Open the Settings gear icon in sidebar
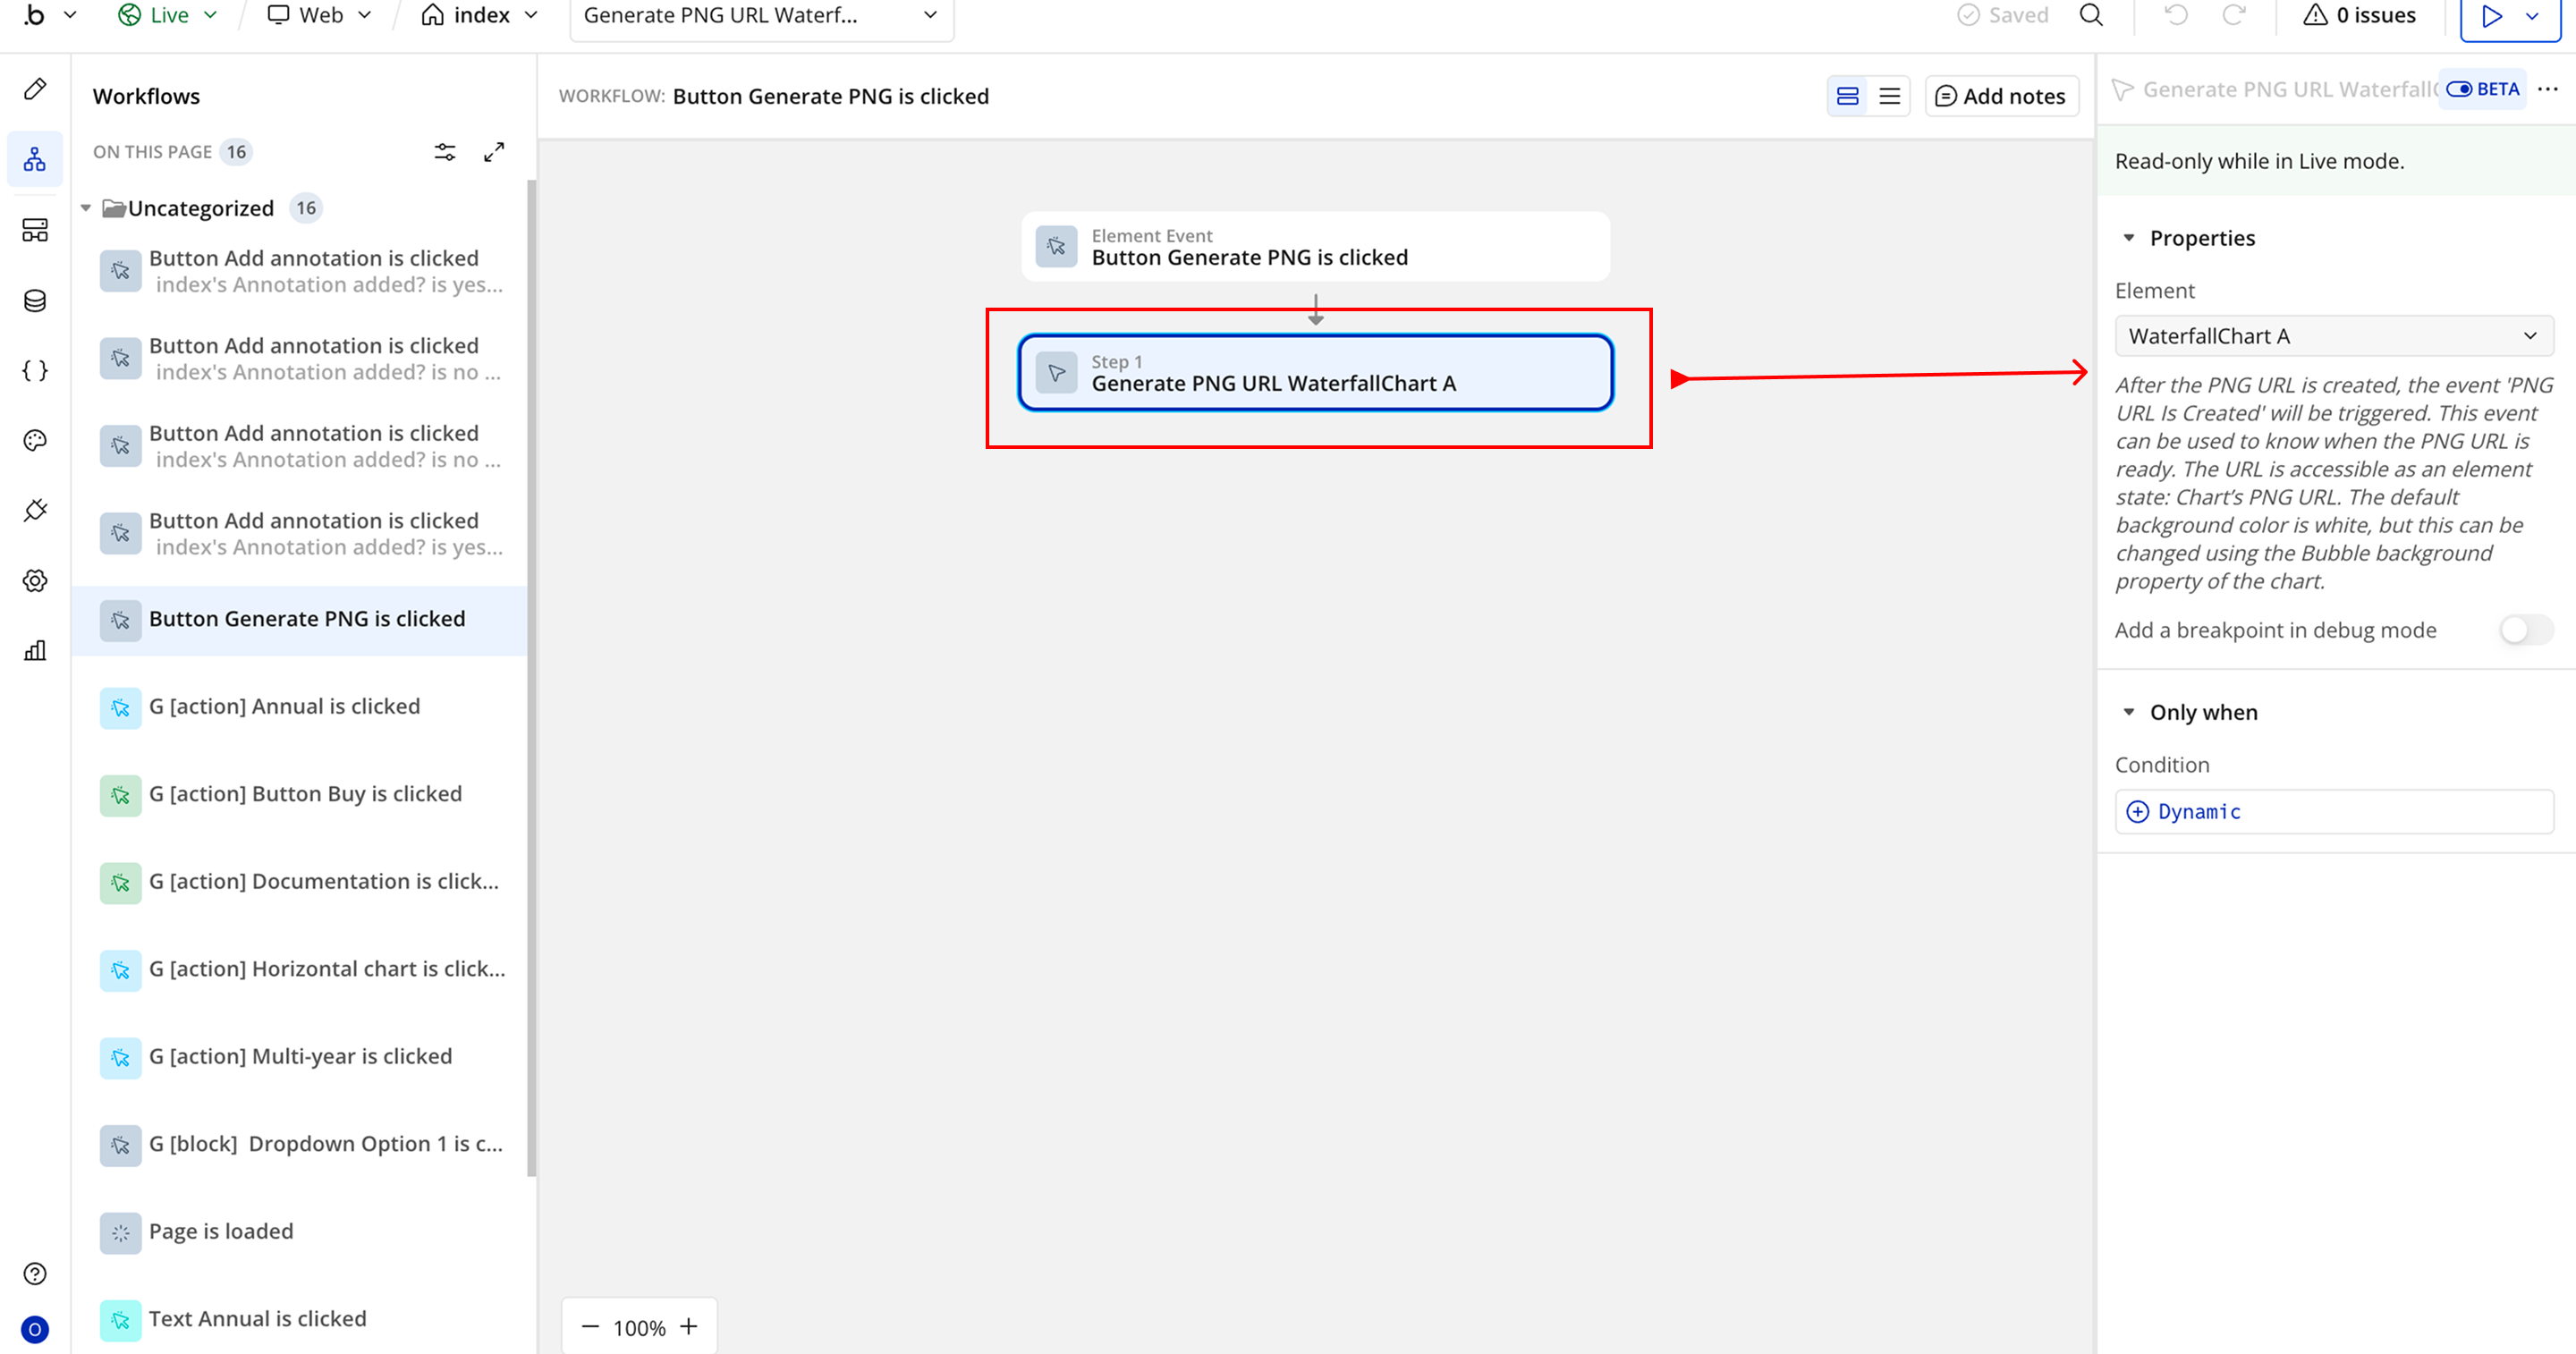This screenshot has width=2576, height=1354. point(35,581)
